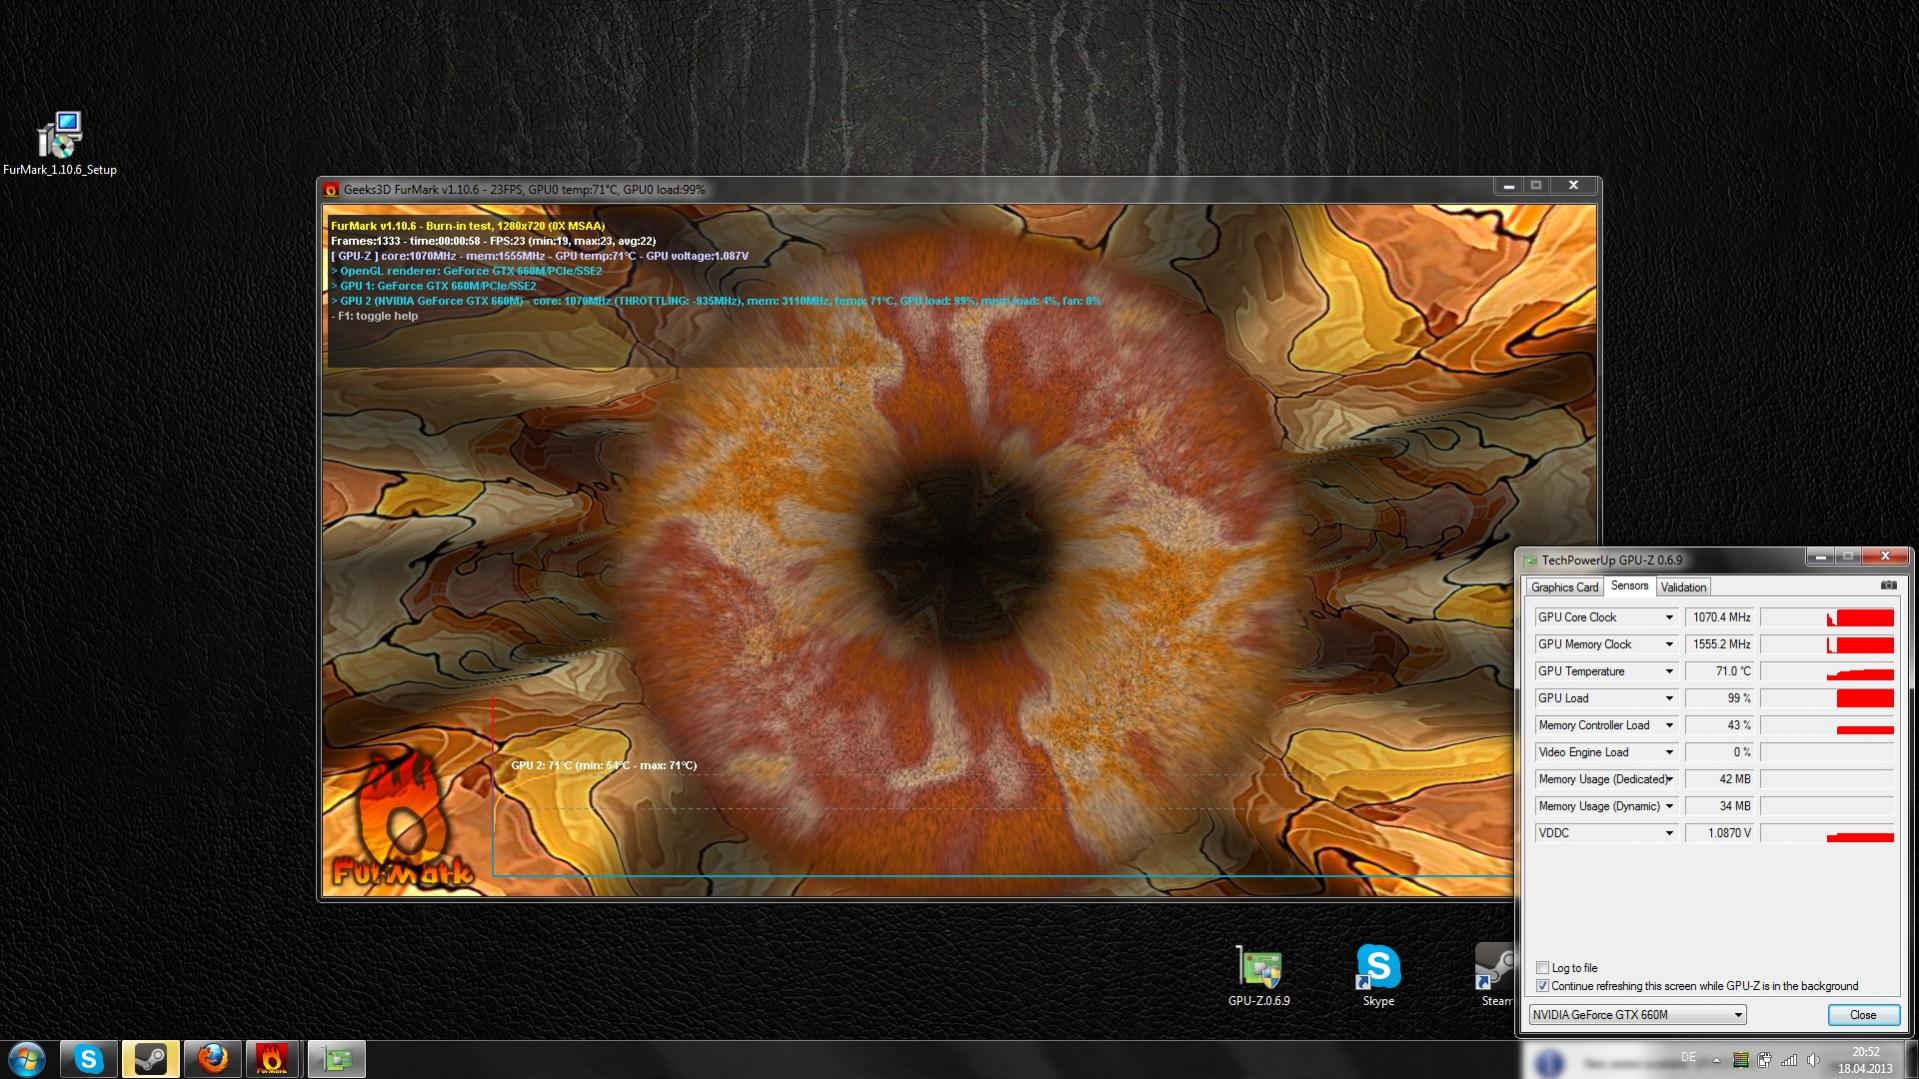Click Skype icon in taskbar
The width and height of the screenshot is (1919, 1079).
89,1059
